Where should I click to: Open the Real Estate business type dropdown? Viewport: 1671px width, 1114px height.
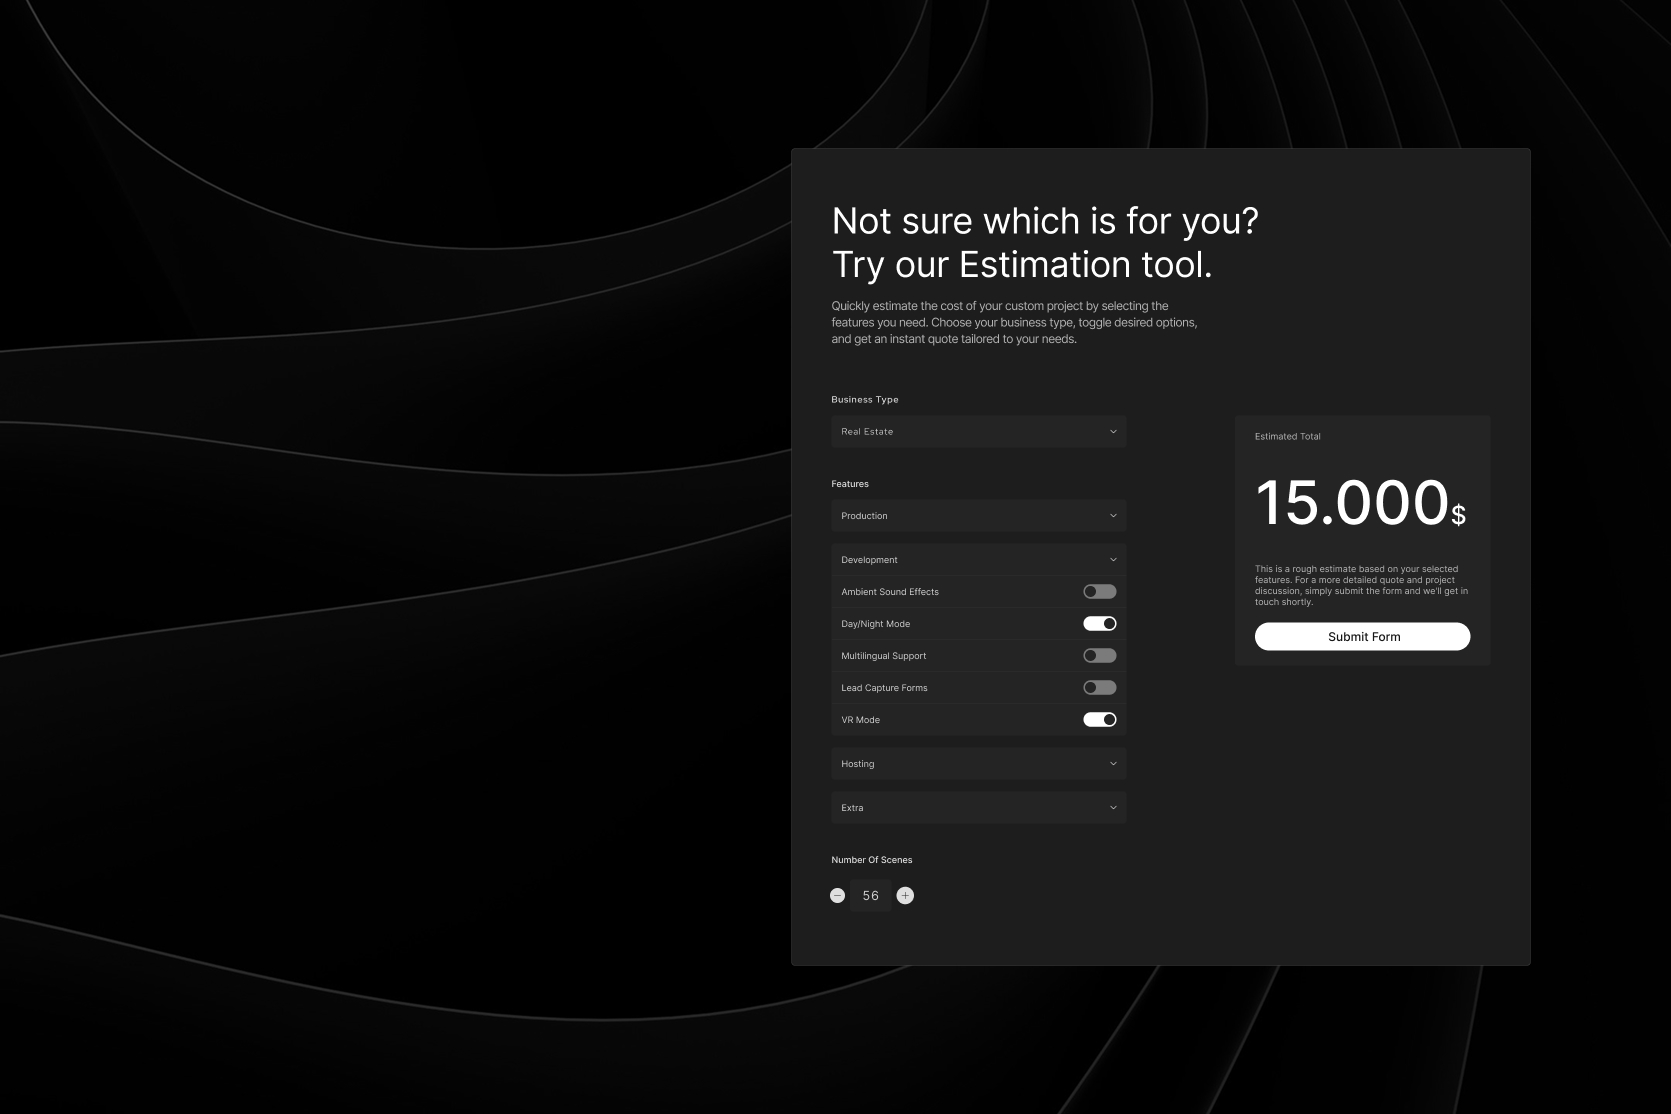click(867, 432)
